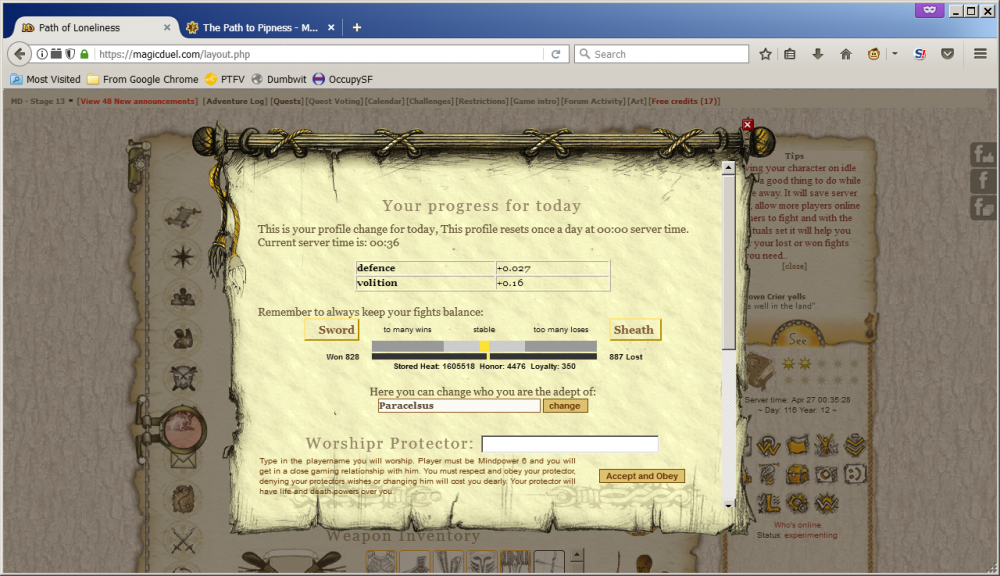This screenshot has width=1000, height=576.
Task: Close the scroll popup with red X
Action: coord(747,125)
